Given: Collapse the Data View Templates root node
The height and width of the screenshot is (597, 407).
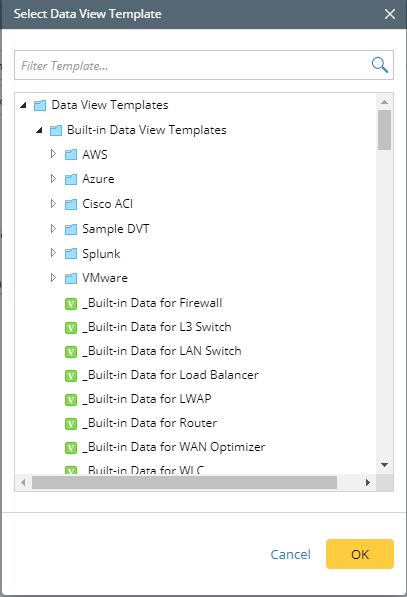Looking at the screenshot, I should coord(24,105).
